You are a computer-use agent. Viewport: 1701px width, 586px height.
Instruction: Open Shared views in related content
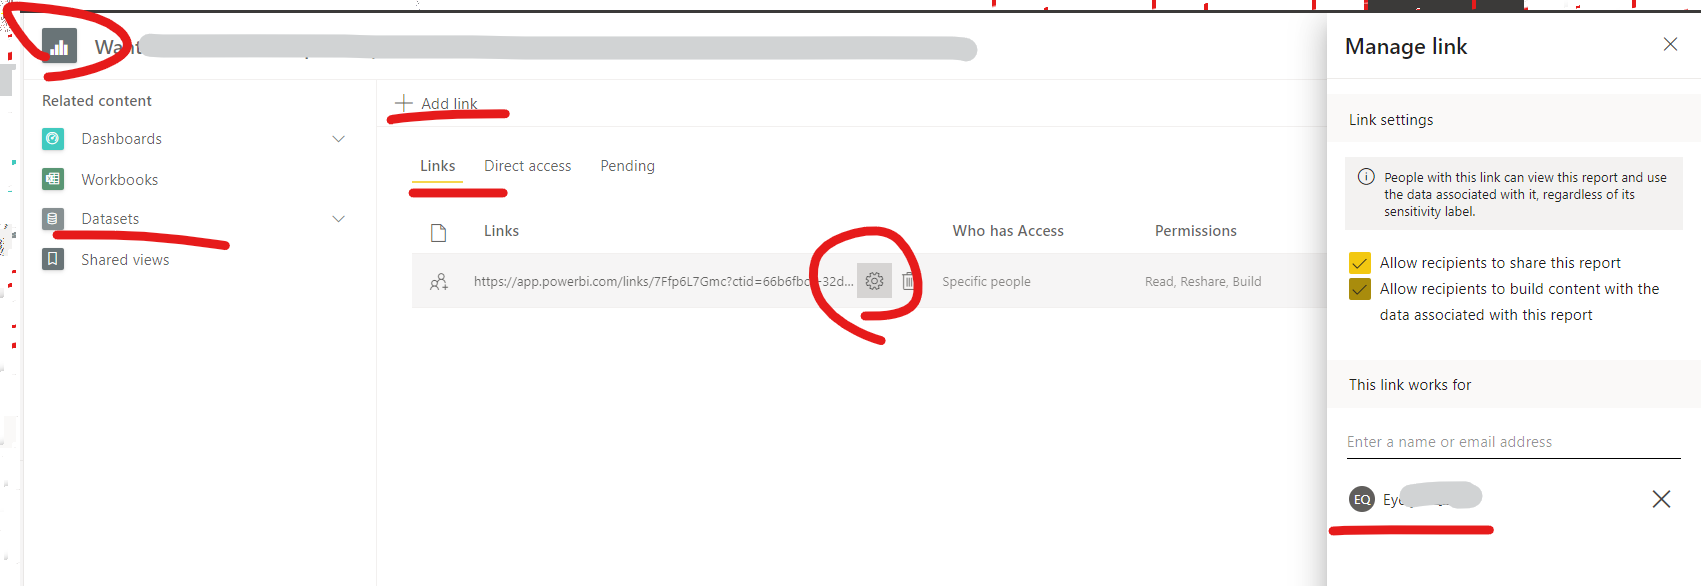click(125, 260)
